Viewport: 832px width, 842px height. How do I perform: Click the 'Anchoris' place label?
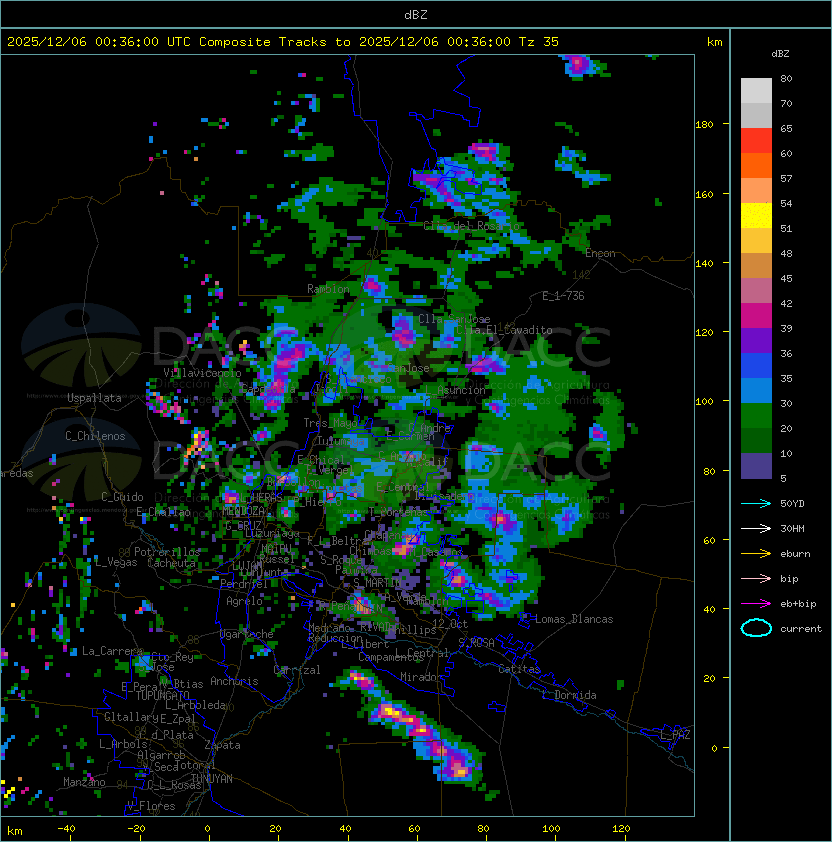234,681
